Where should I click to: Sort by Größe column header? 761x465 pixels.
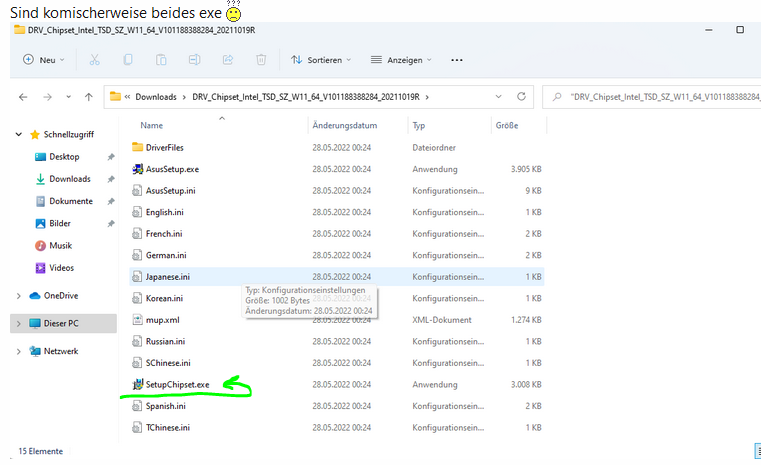click(507, 125)
